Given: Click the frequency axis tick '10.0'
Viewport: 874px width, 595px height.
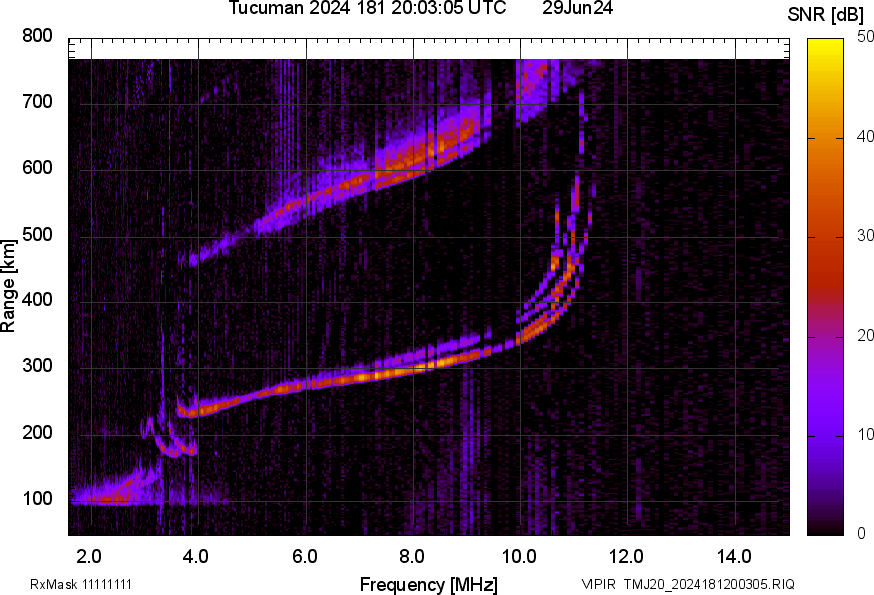Looking at the screenshot, I should 519,557.
